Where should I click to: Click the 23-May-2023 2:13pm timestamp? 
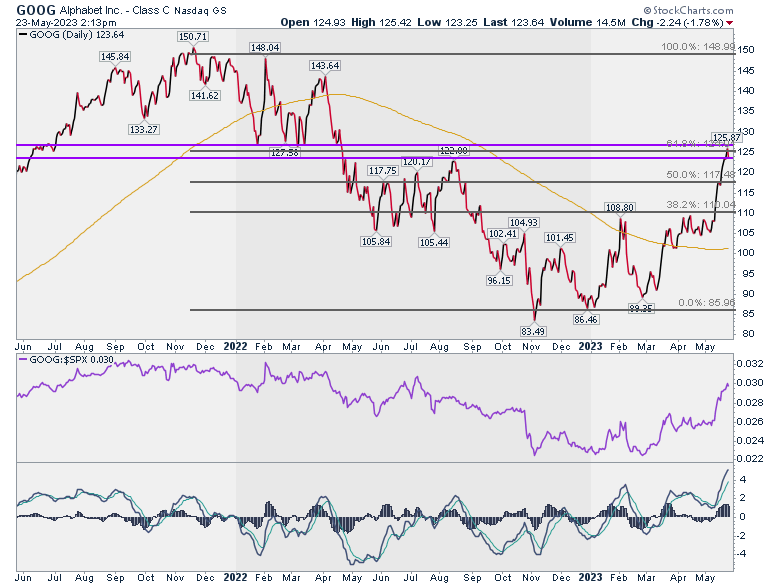[x=66, y=22]
